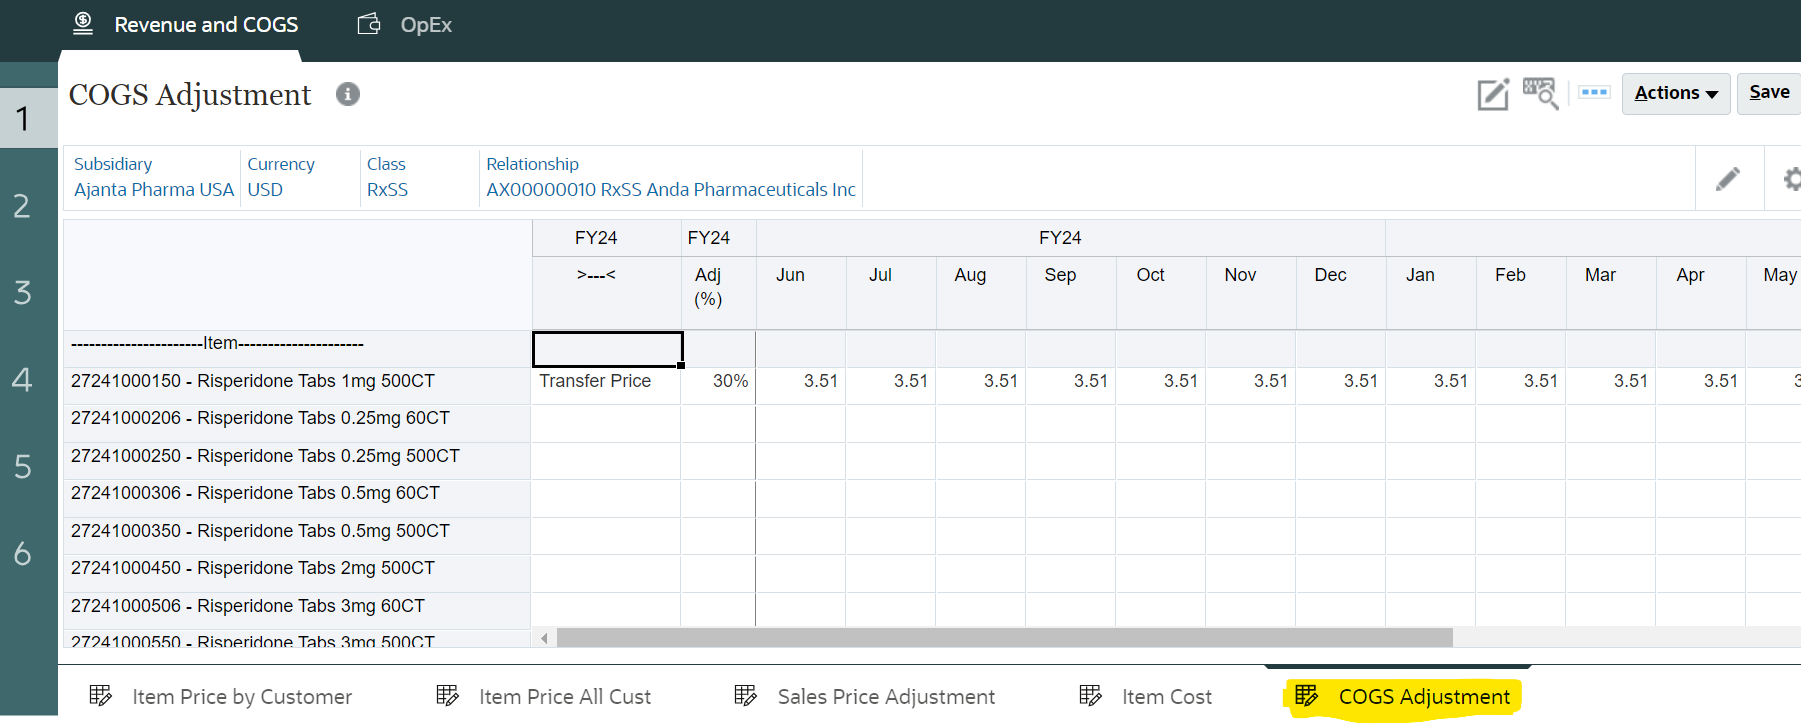The image size is (1801, 725).
Task: Click the edit form icon near Actions
Action: click(1492, 94)
